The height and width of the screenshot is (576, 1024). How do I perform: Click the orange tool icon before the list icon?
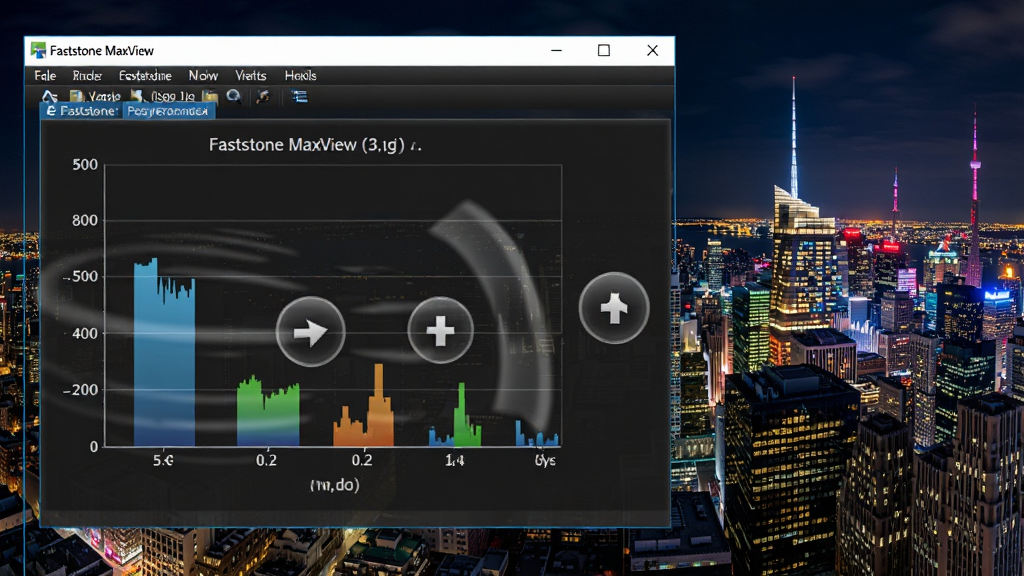pyautogui.click(x=263, y=97)
